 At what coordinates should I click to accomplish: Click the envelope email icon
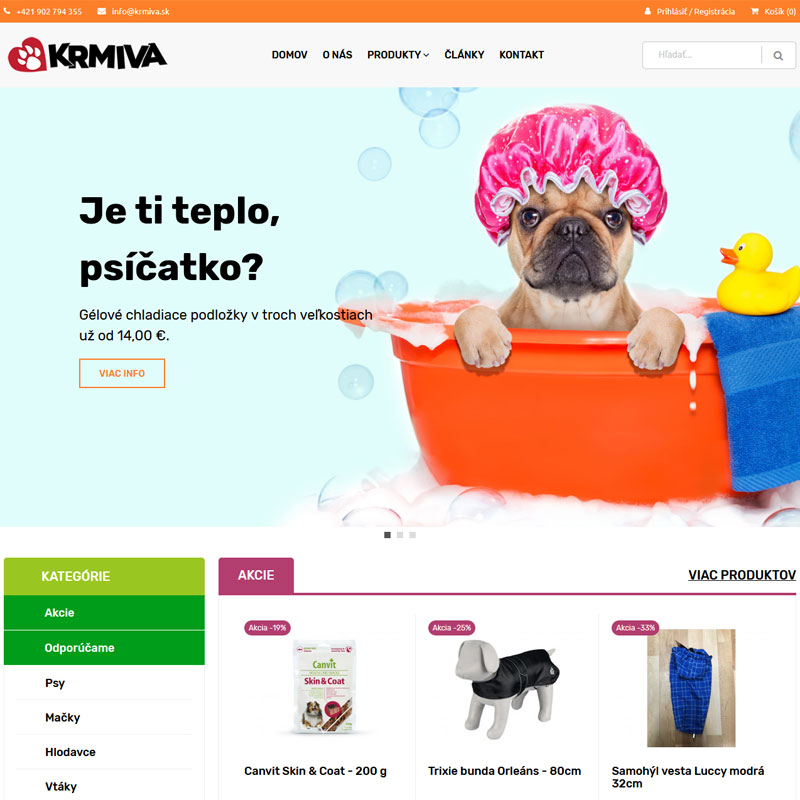(102, 11)
